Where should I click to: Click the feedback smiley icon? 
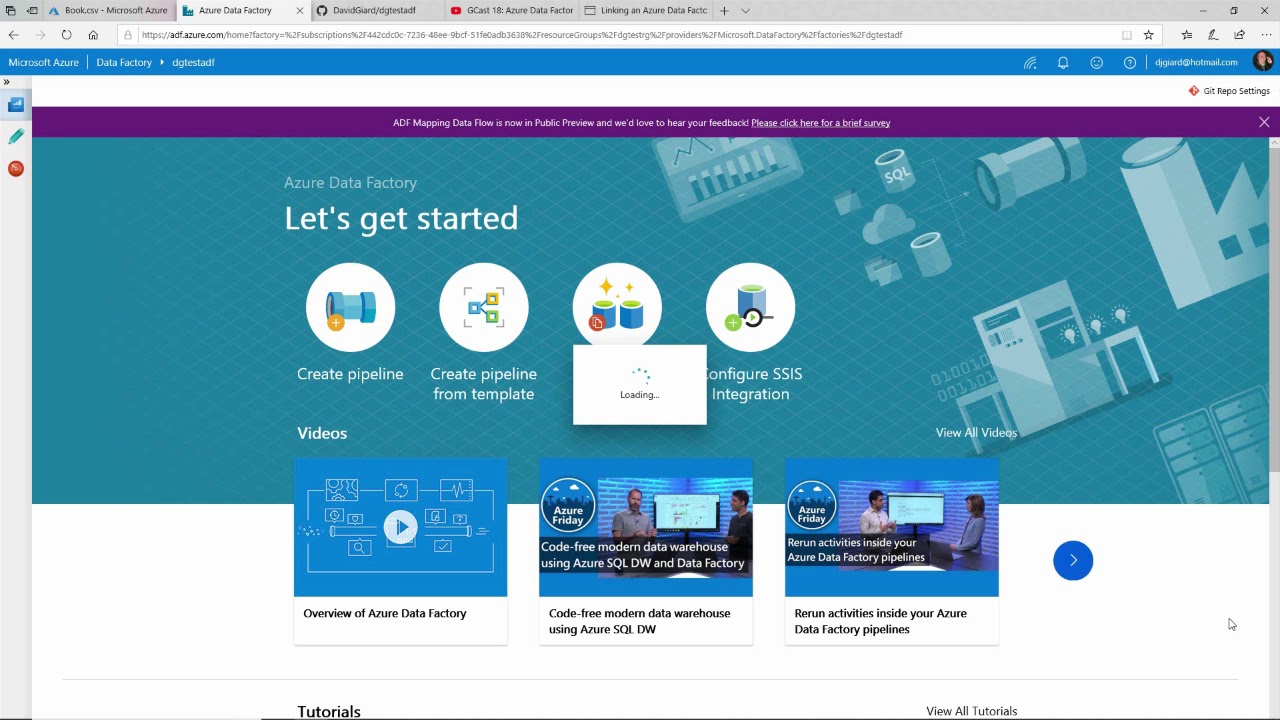click(x=1097, y=62)
